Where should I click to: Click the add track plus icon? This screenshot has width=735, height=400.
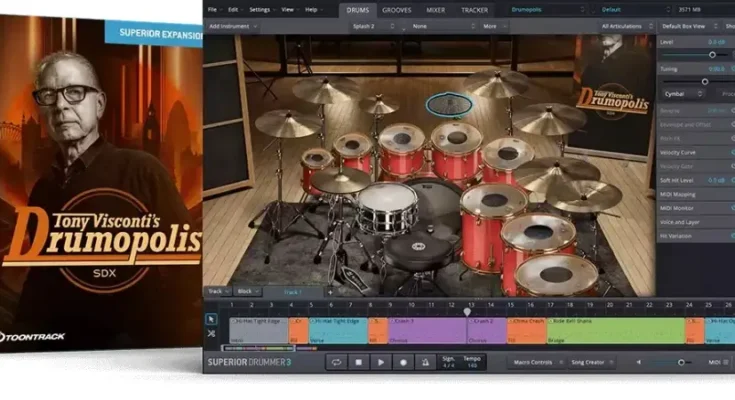pos(330,291)
